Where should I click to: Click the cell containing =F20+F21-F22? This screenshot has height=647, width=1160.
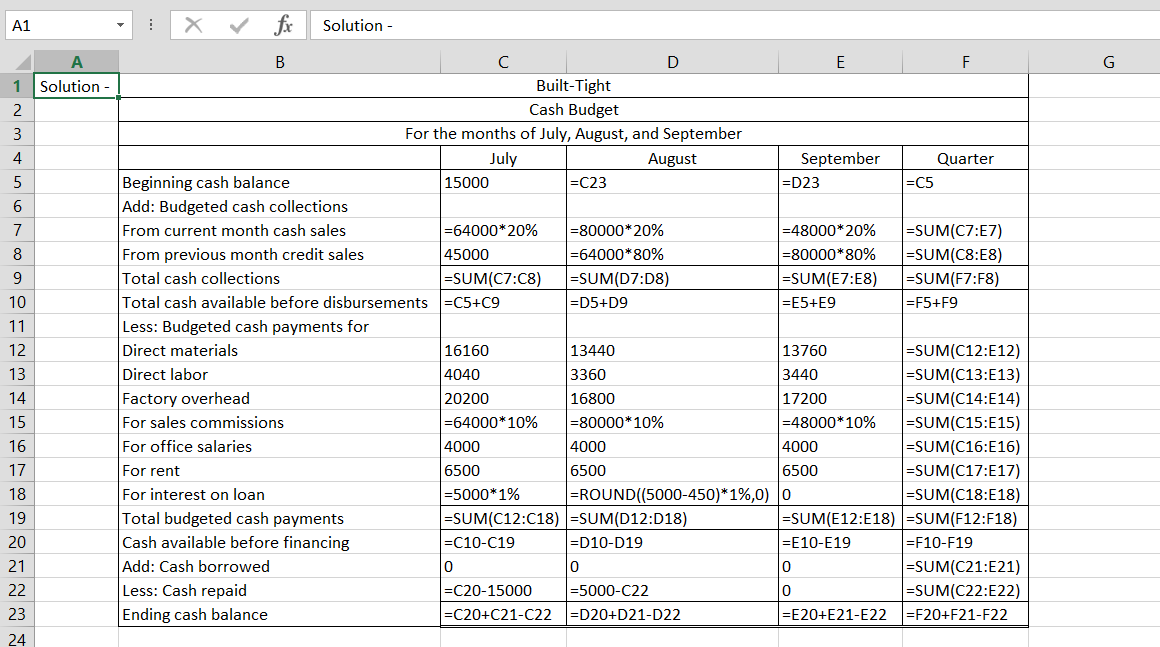pyautogui.click(x=965, y=614)
